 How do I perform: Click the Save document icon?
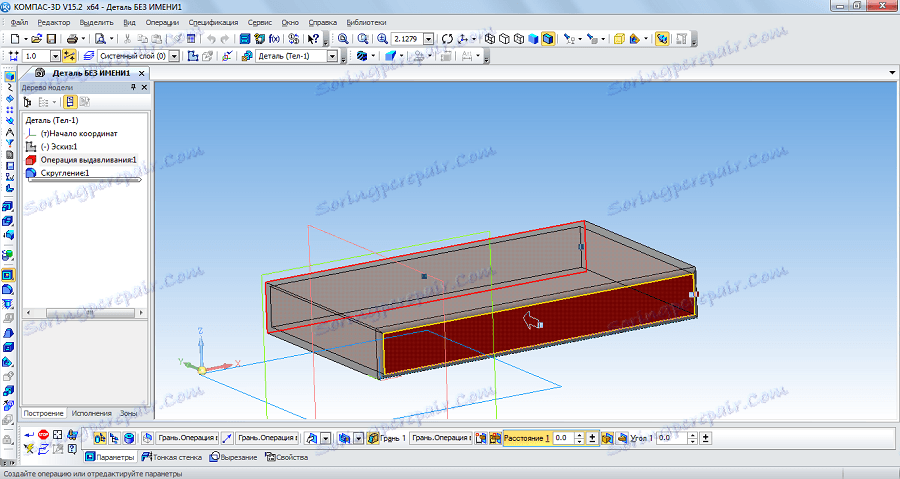[50, 39]
